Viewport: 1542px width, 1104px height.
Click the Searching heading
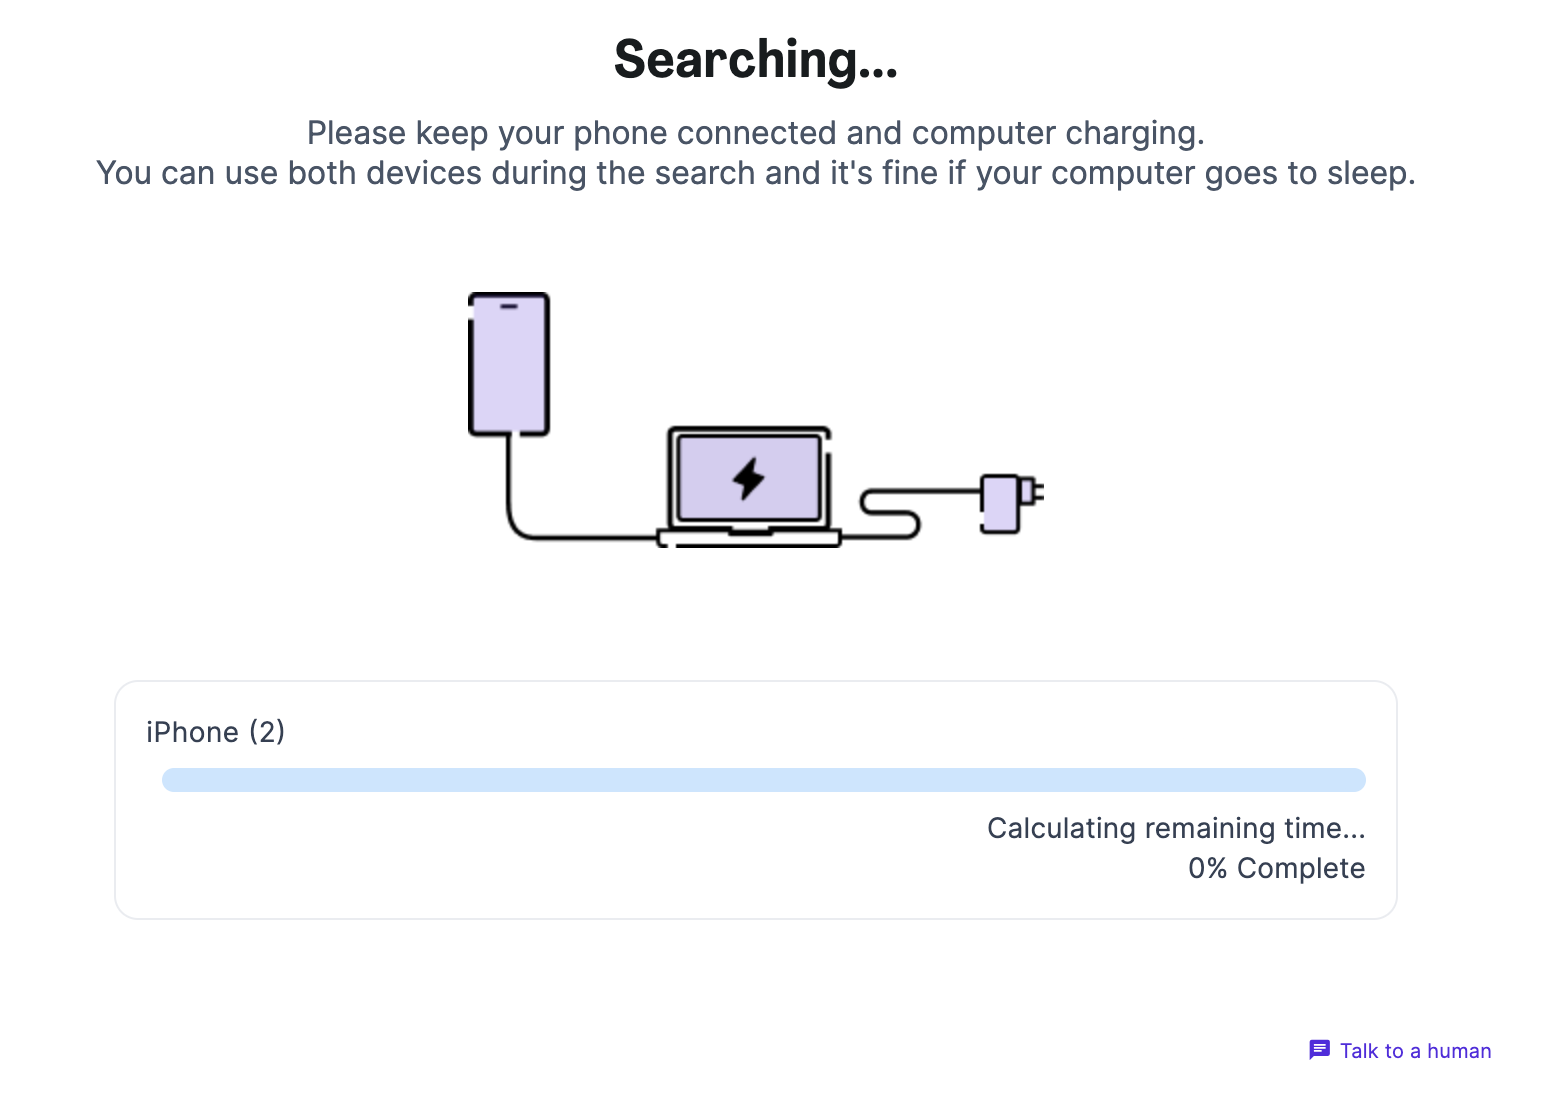[x=755, y=60]
